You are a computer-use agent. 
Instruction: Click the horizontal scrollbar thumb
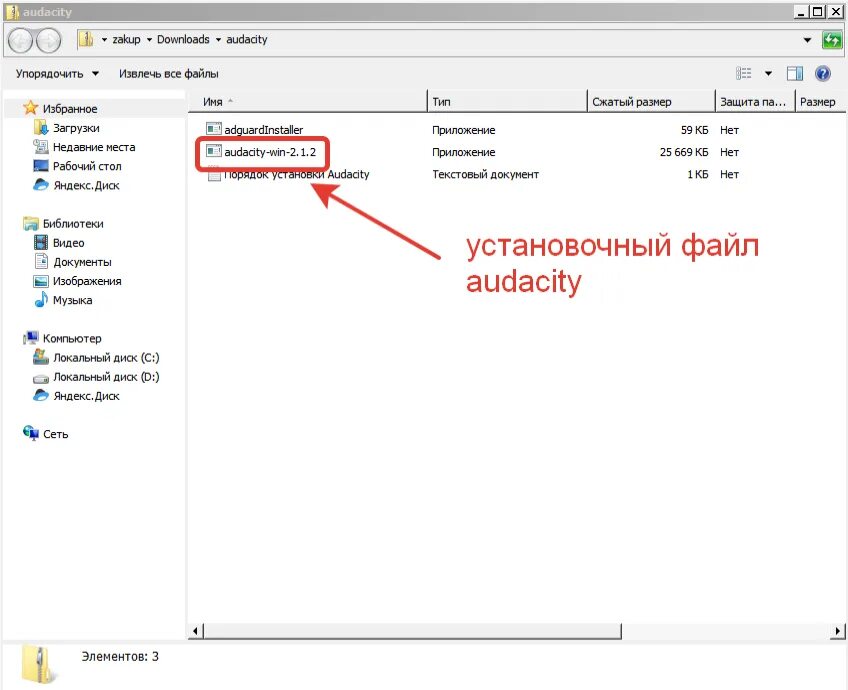[412, 631]
